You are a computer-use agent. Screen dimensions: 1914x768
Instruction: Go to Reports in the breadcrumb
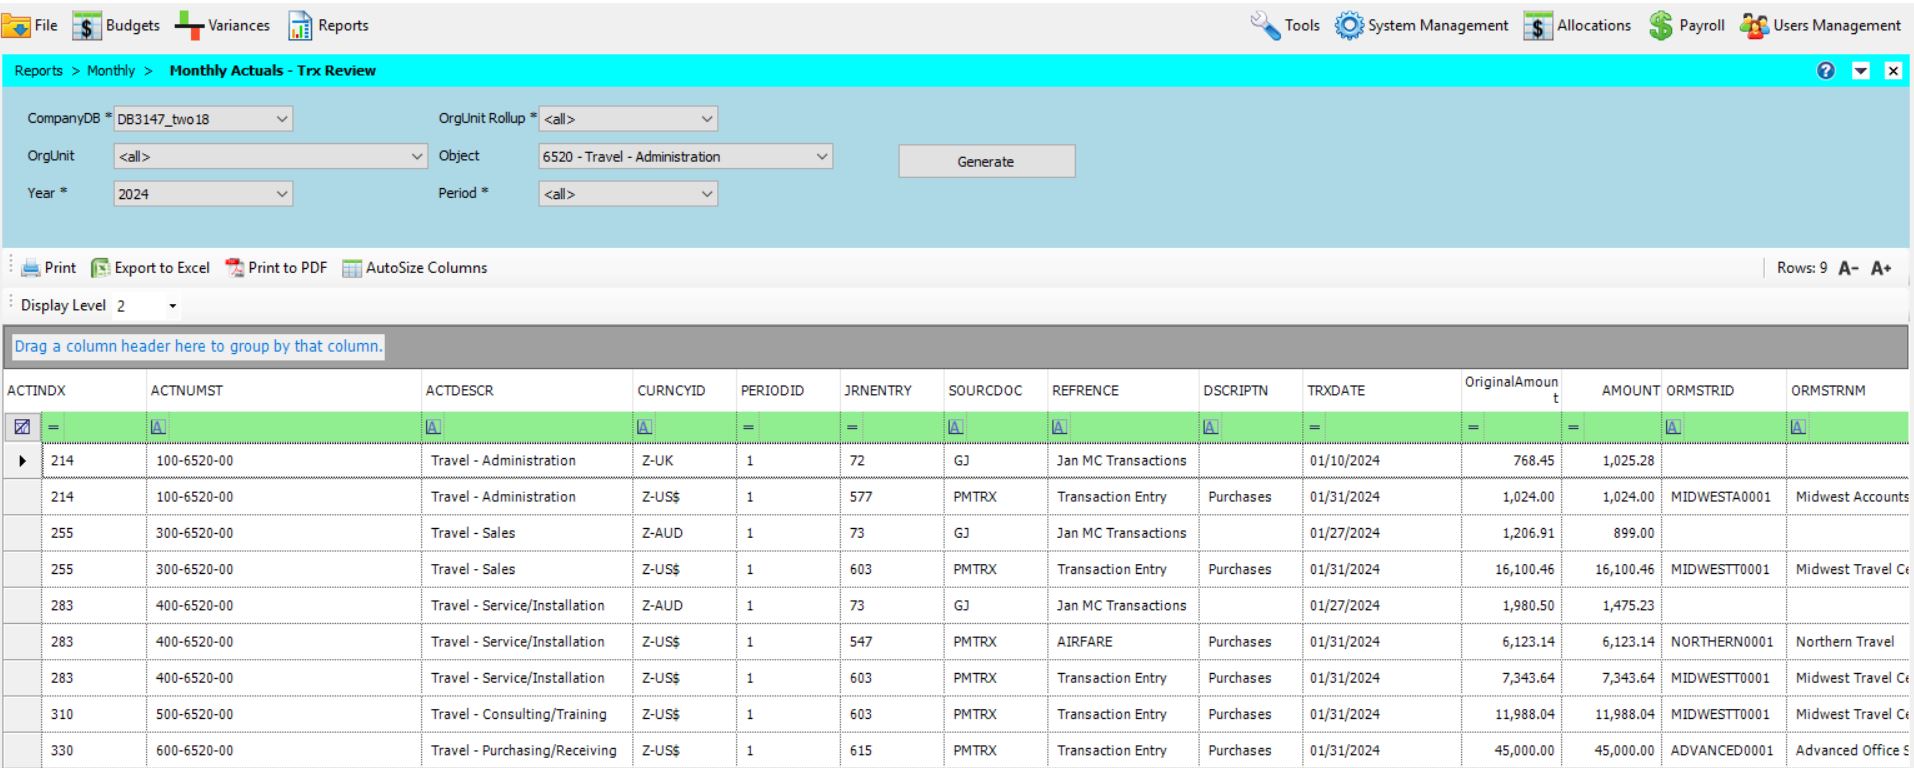[39, 71]
